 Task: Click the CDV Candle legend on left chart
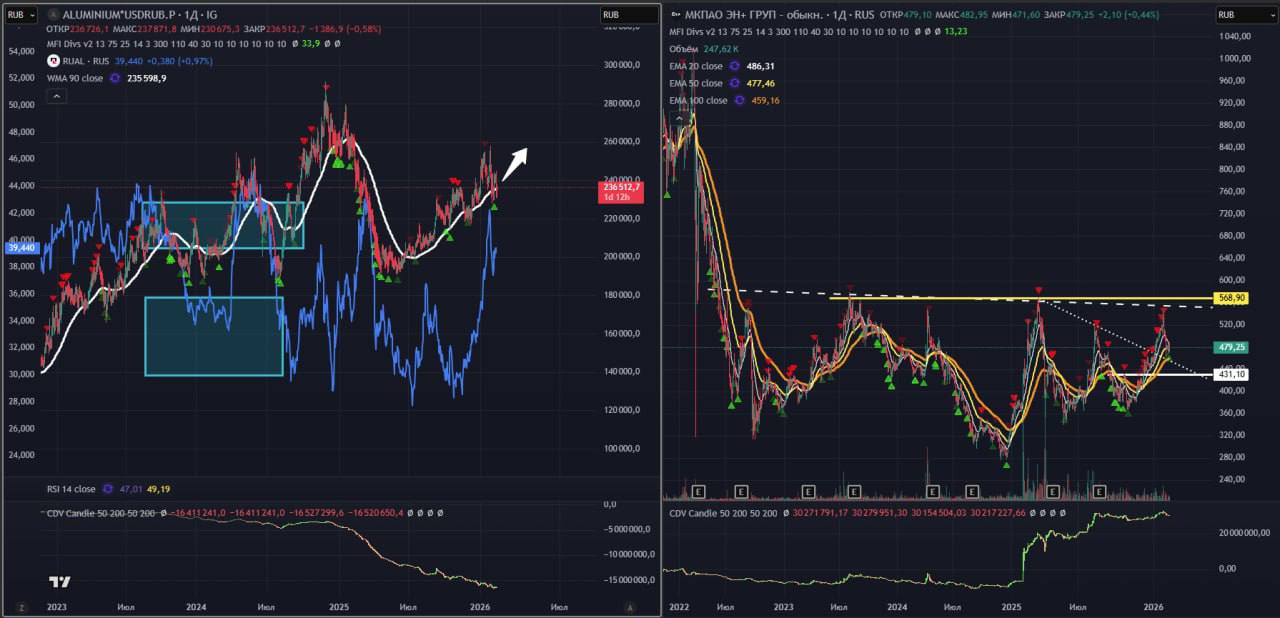click(x=101, y=513)
